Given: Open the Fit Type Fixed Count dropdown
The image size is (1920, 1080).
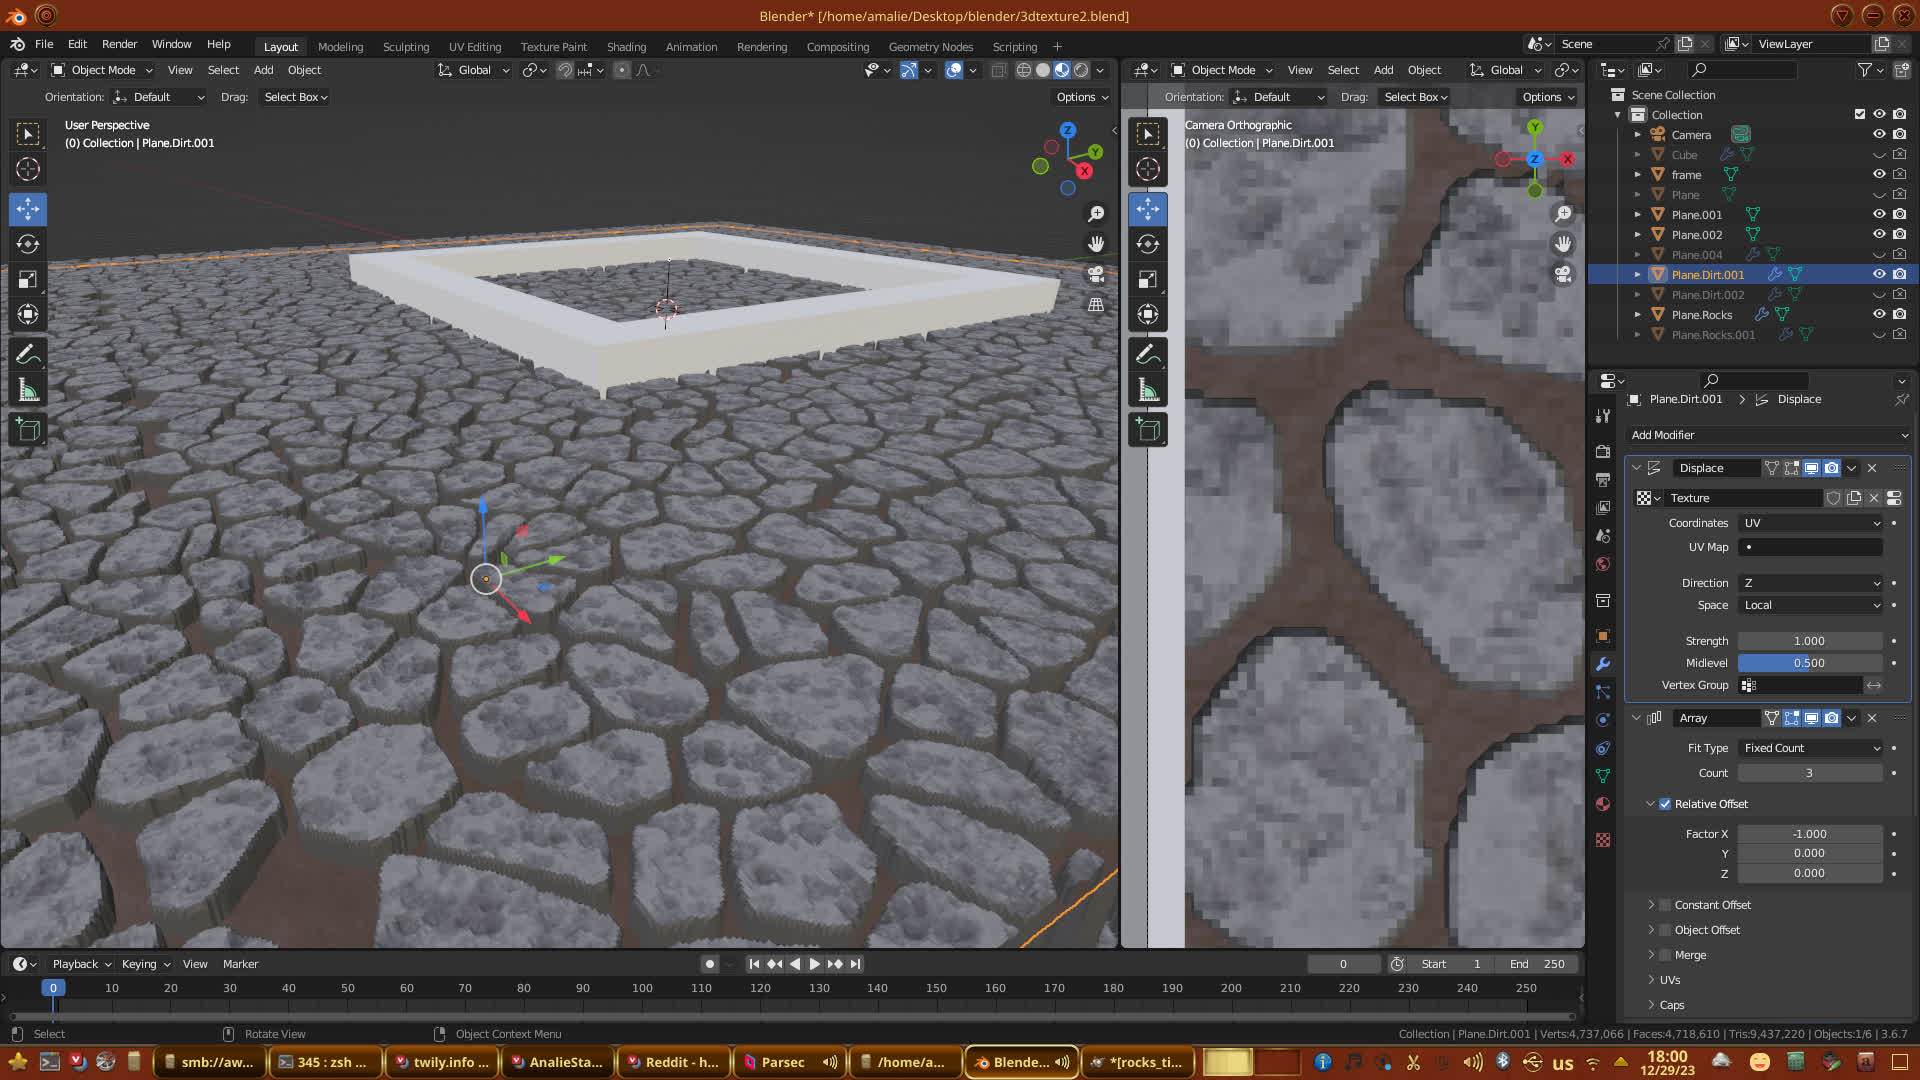Looking at the screenshot, I should pos(1810,748).
